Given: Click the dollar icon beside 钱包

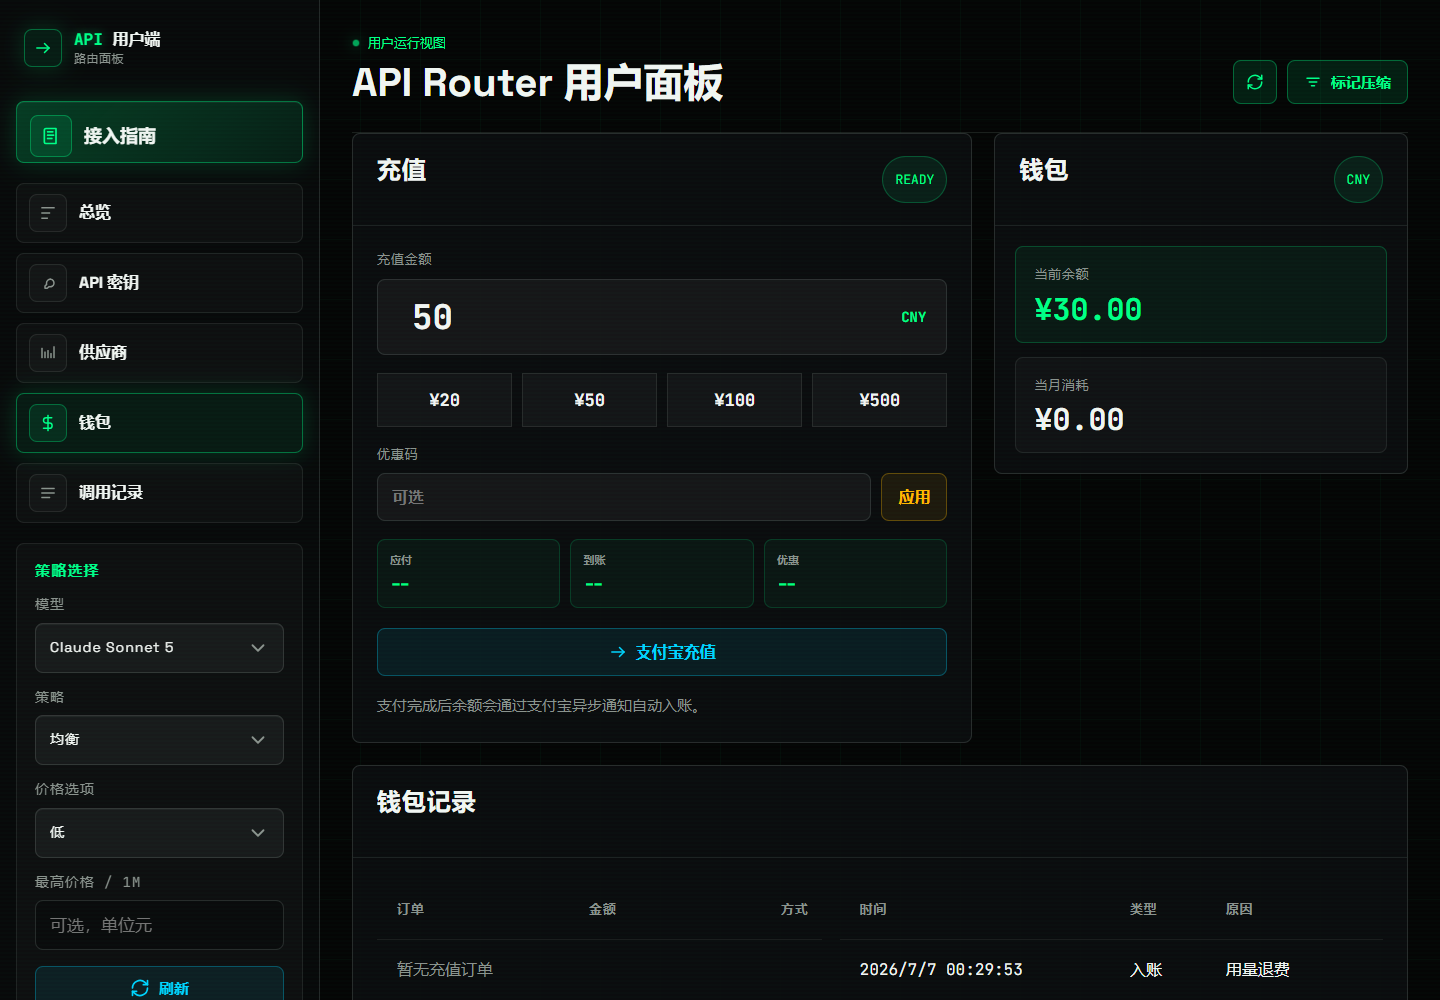Looking at the screenshot, I should 48,423.
